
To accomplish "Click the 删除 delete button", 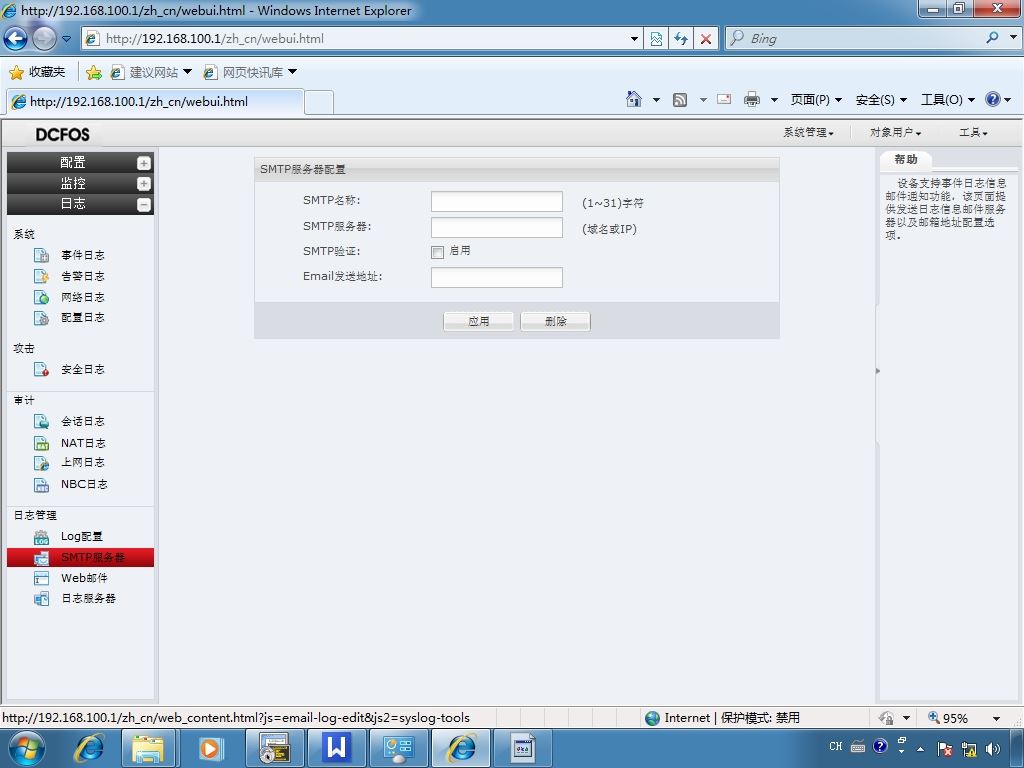I will tap(555, 321).
